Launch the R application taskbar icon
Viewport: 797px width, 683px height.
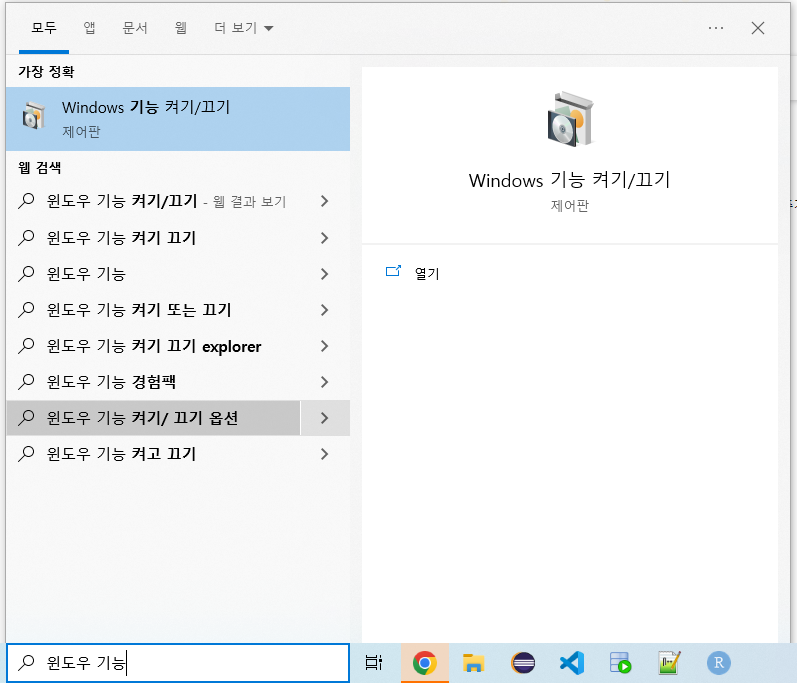coord(719,663)
